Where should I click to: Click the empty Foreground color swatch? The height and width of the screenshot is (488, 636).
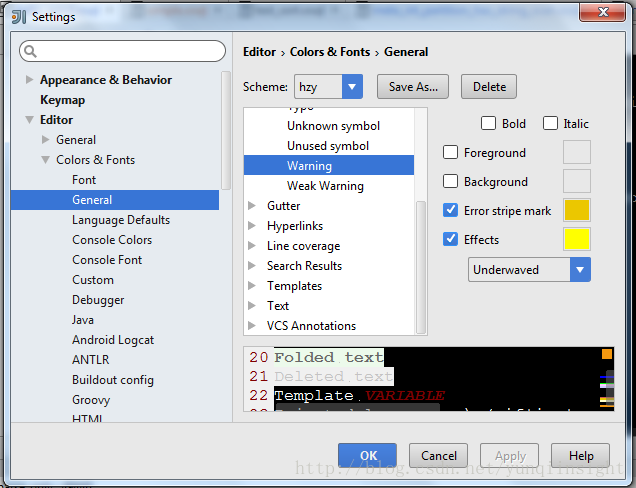pos(577,152)
